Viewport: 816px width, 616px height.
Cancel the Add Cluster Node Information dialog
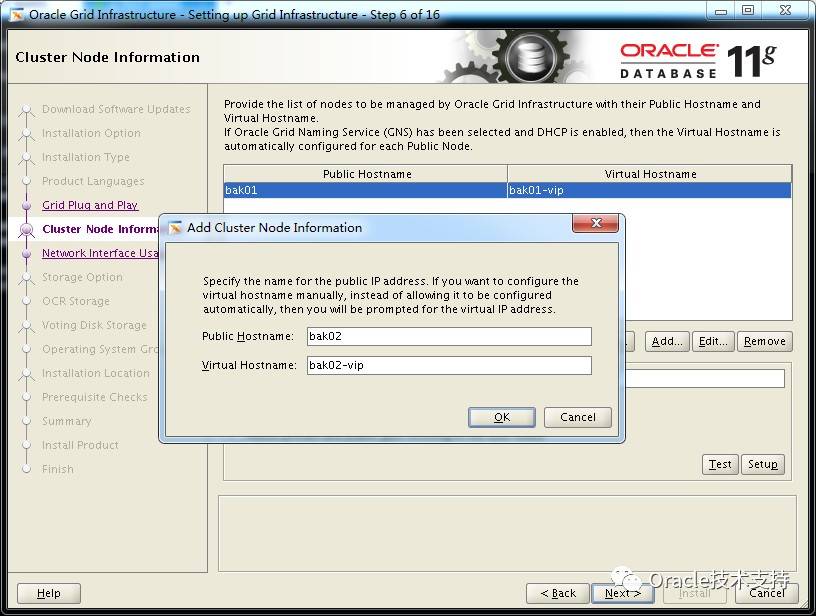coord(578,417)
